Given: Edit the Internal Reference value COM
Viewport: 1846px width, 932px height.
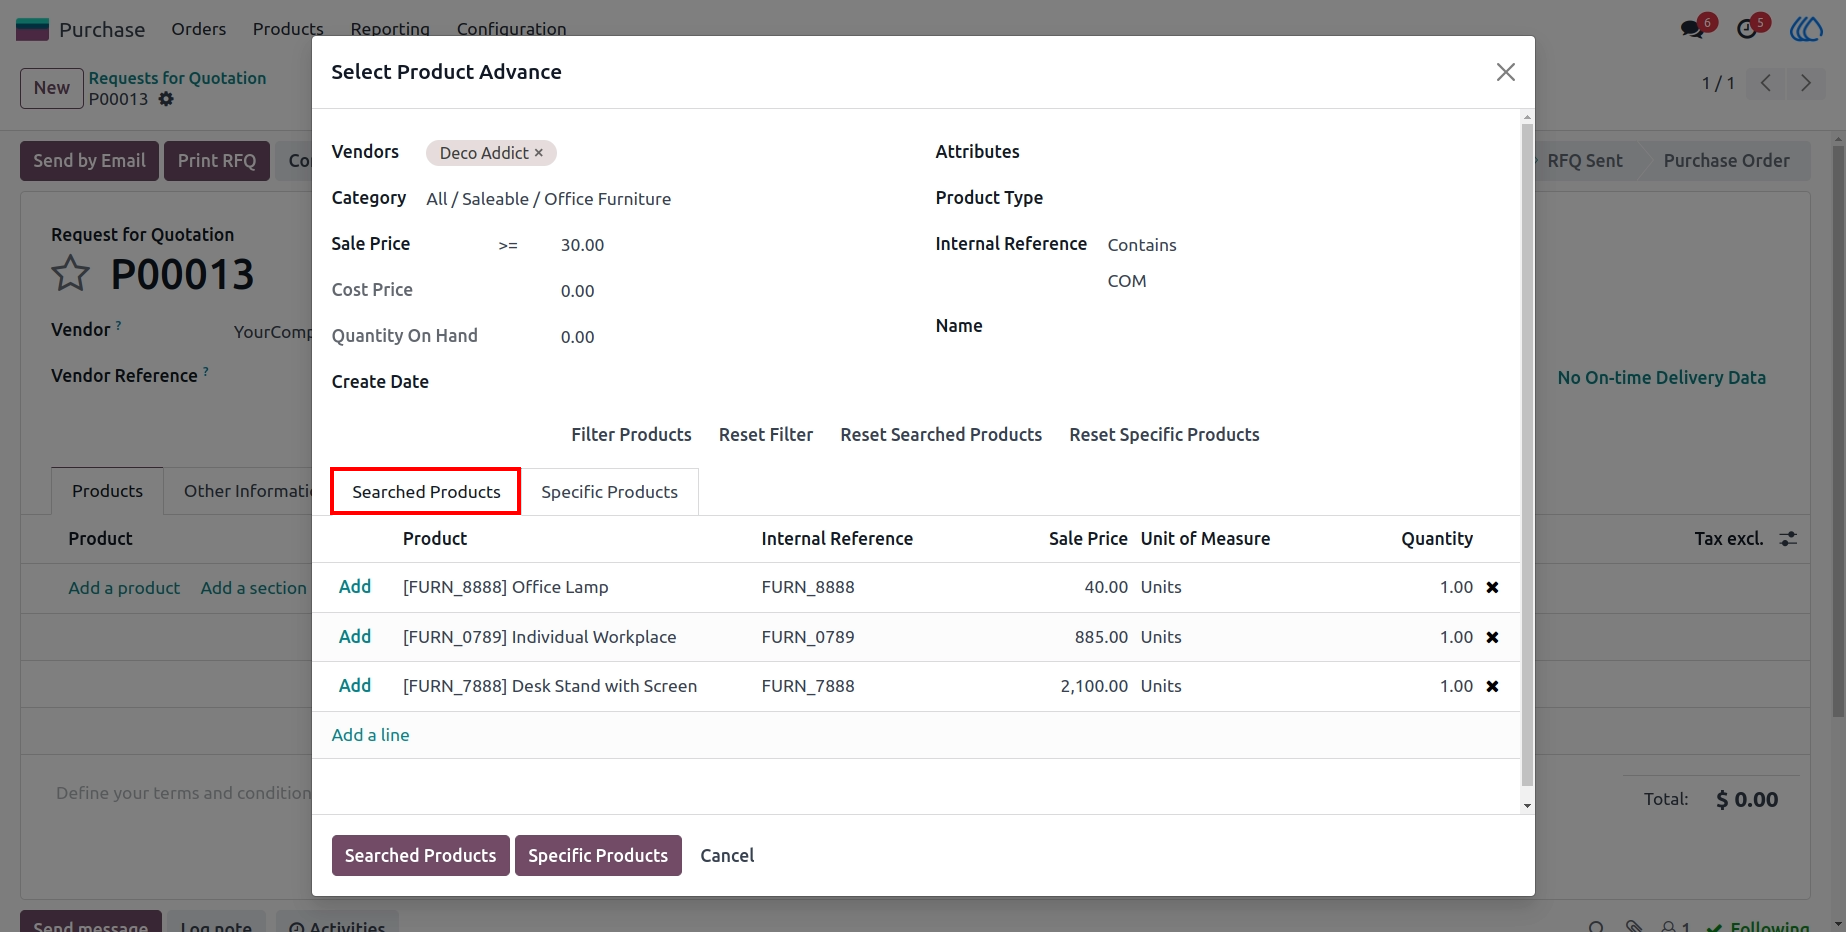Looking at the screenshot, I should 1127,281.
